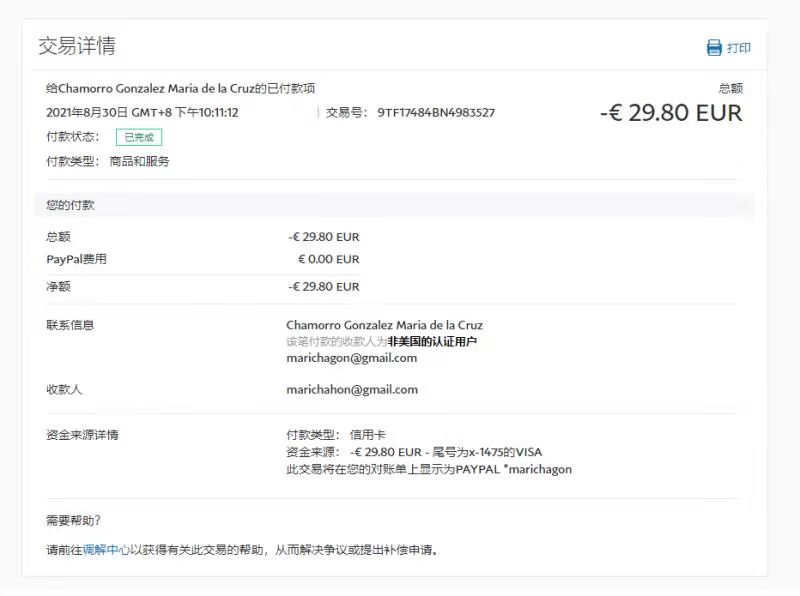The width and height of the screenshot is (800, 596).
Task: Click the 已完成 payment status badge
Action: coord(138,137)
